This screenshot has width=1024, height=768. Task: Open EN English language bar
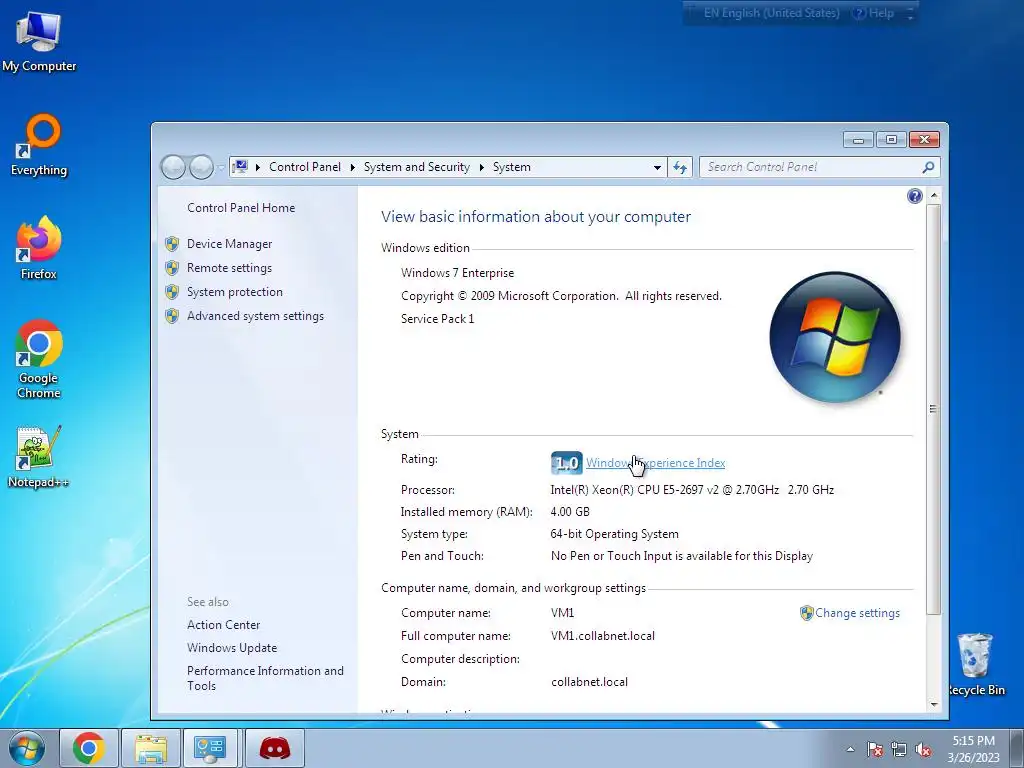coord(771,13)
